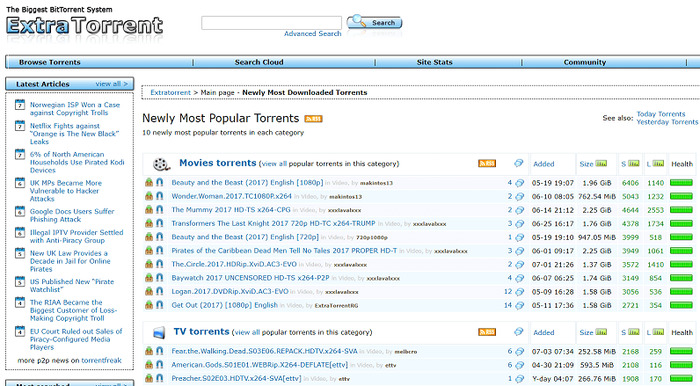Open Today Torrents link
The width and height of the screenshot is (700, 386).
(661, 114)
